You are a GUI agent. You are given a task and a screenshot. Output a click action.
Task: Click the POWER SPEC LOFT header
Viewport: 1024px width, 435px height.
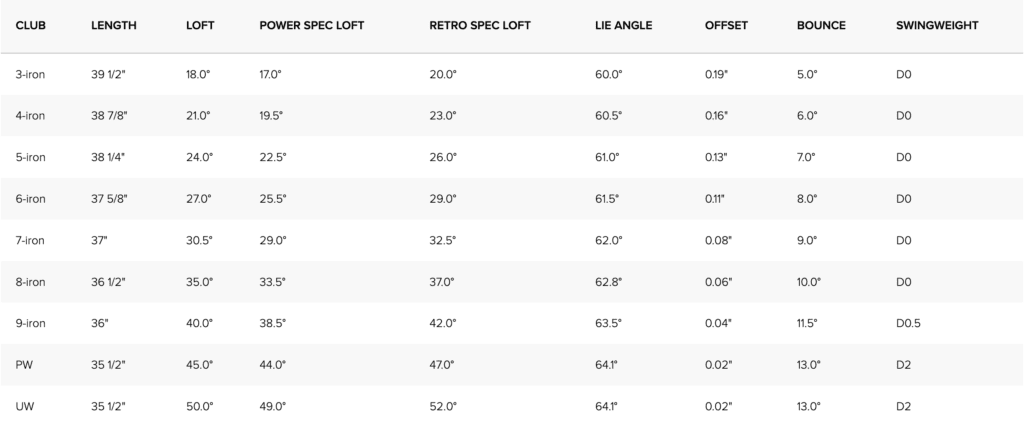[x=312, y=25]
